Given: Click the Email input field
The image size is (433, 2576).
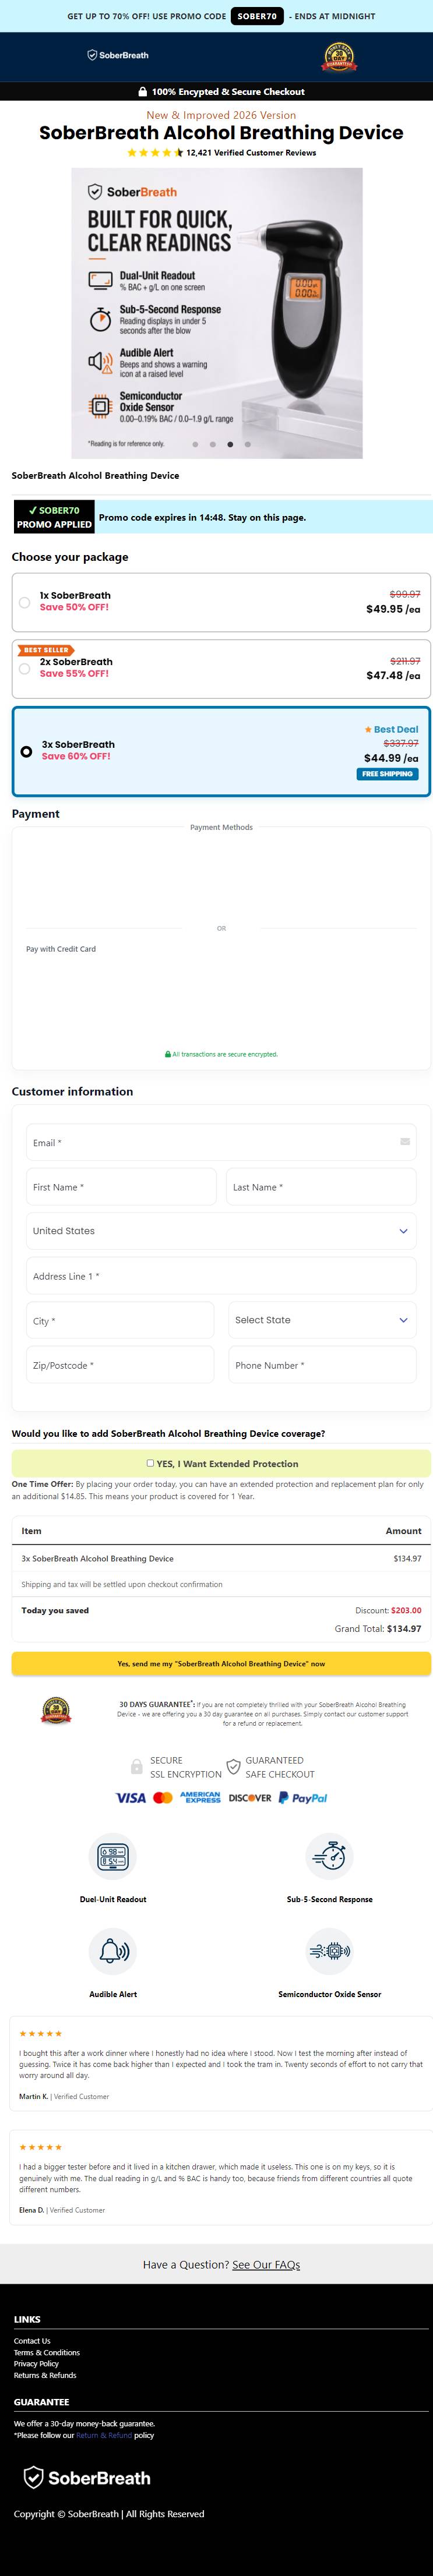Looking at the screenshot, I should pyautogui.click(x=221, y=1142).
